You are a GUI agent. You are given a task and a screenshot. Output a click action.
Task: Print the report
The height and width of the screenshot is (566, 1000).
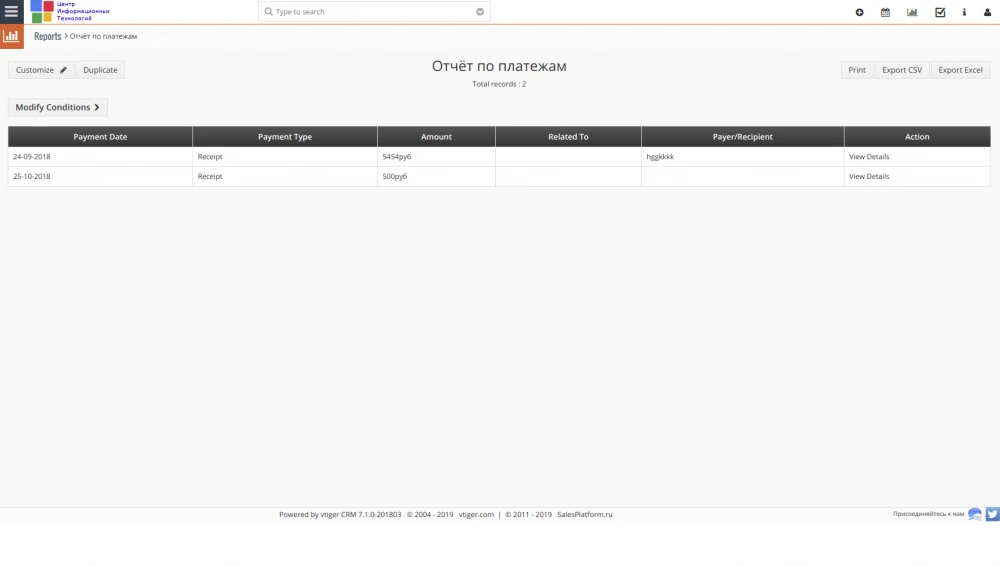[857, 70]
